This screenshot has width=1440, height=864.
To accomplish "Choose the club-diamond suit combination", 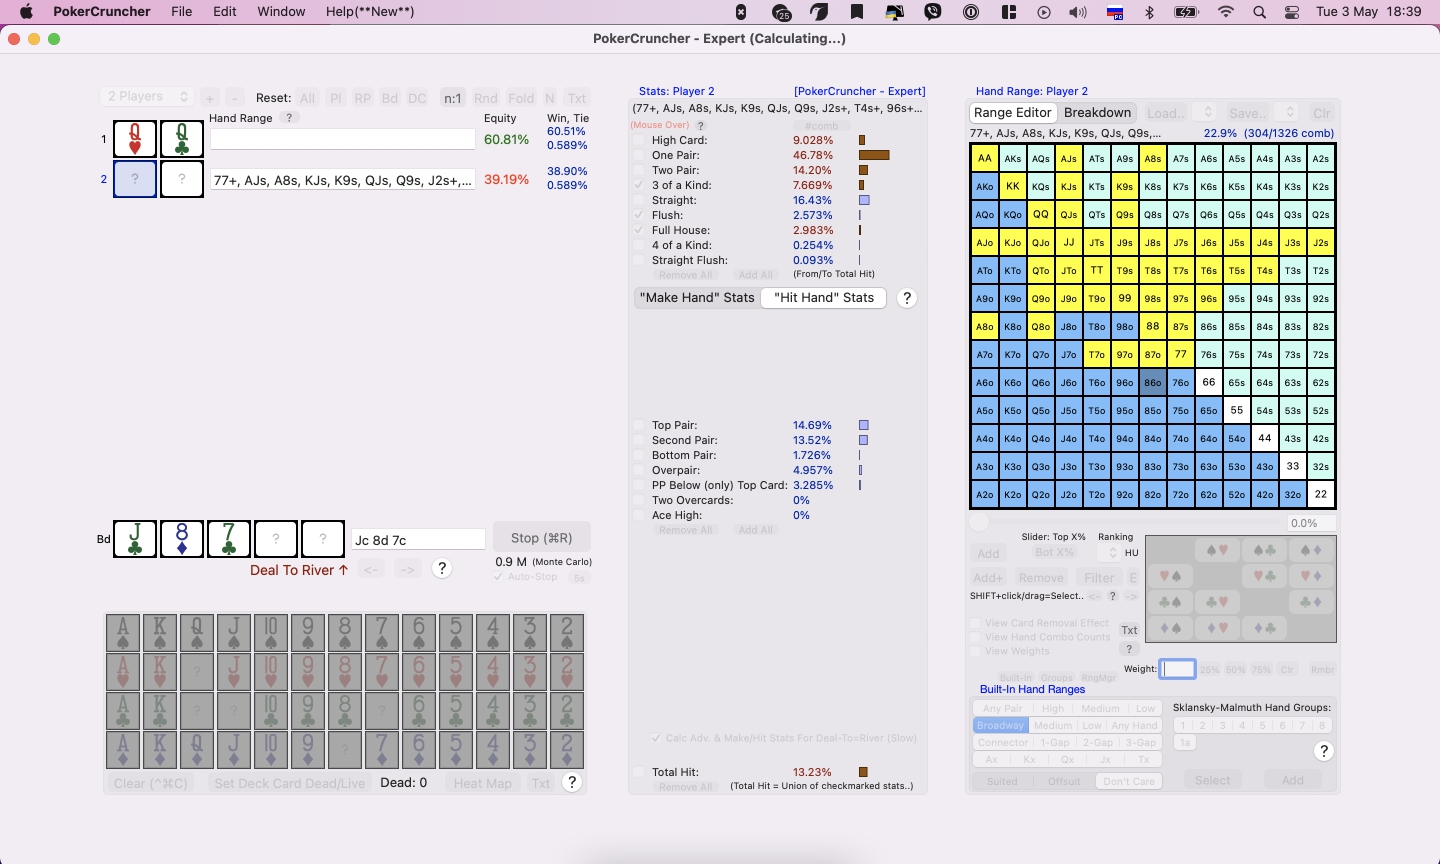I will tap(1313, 603).
